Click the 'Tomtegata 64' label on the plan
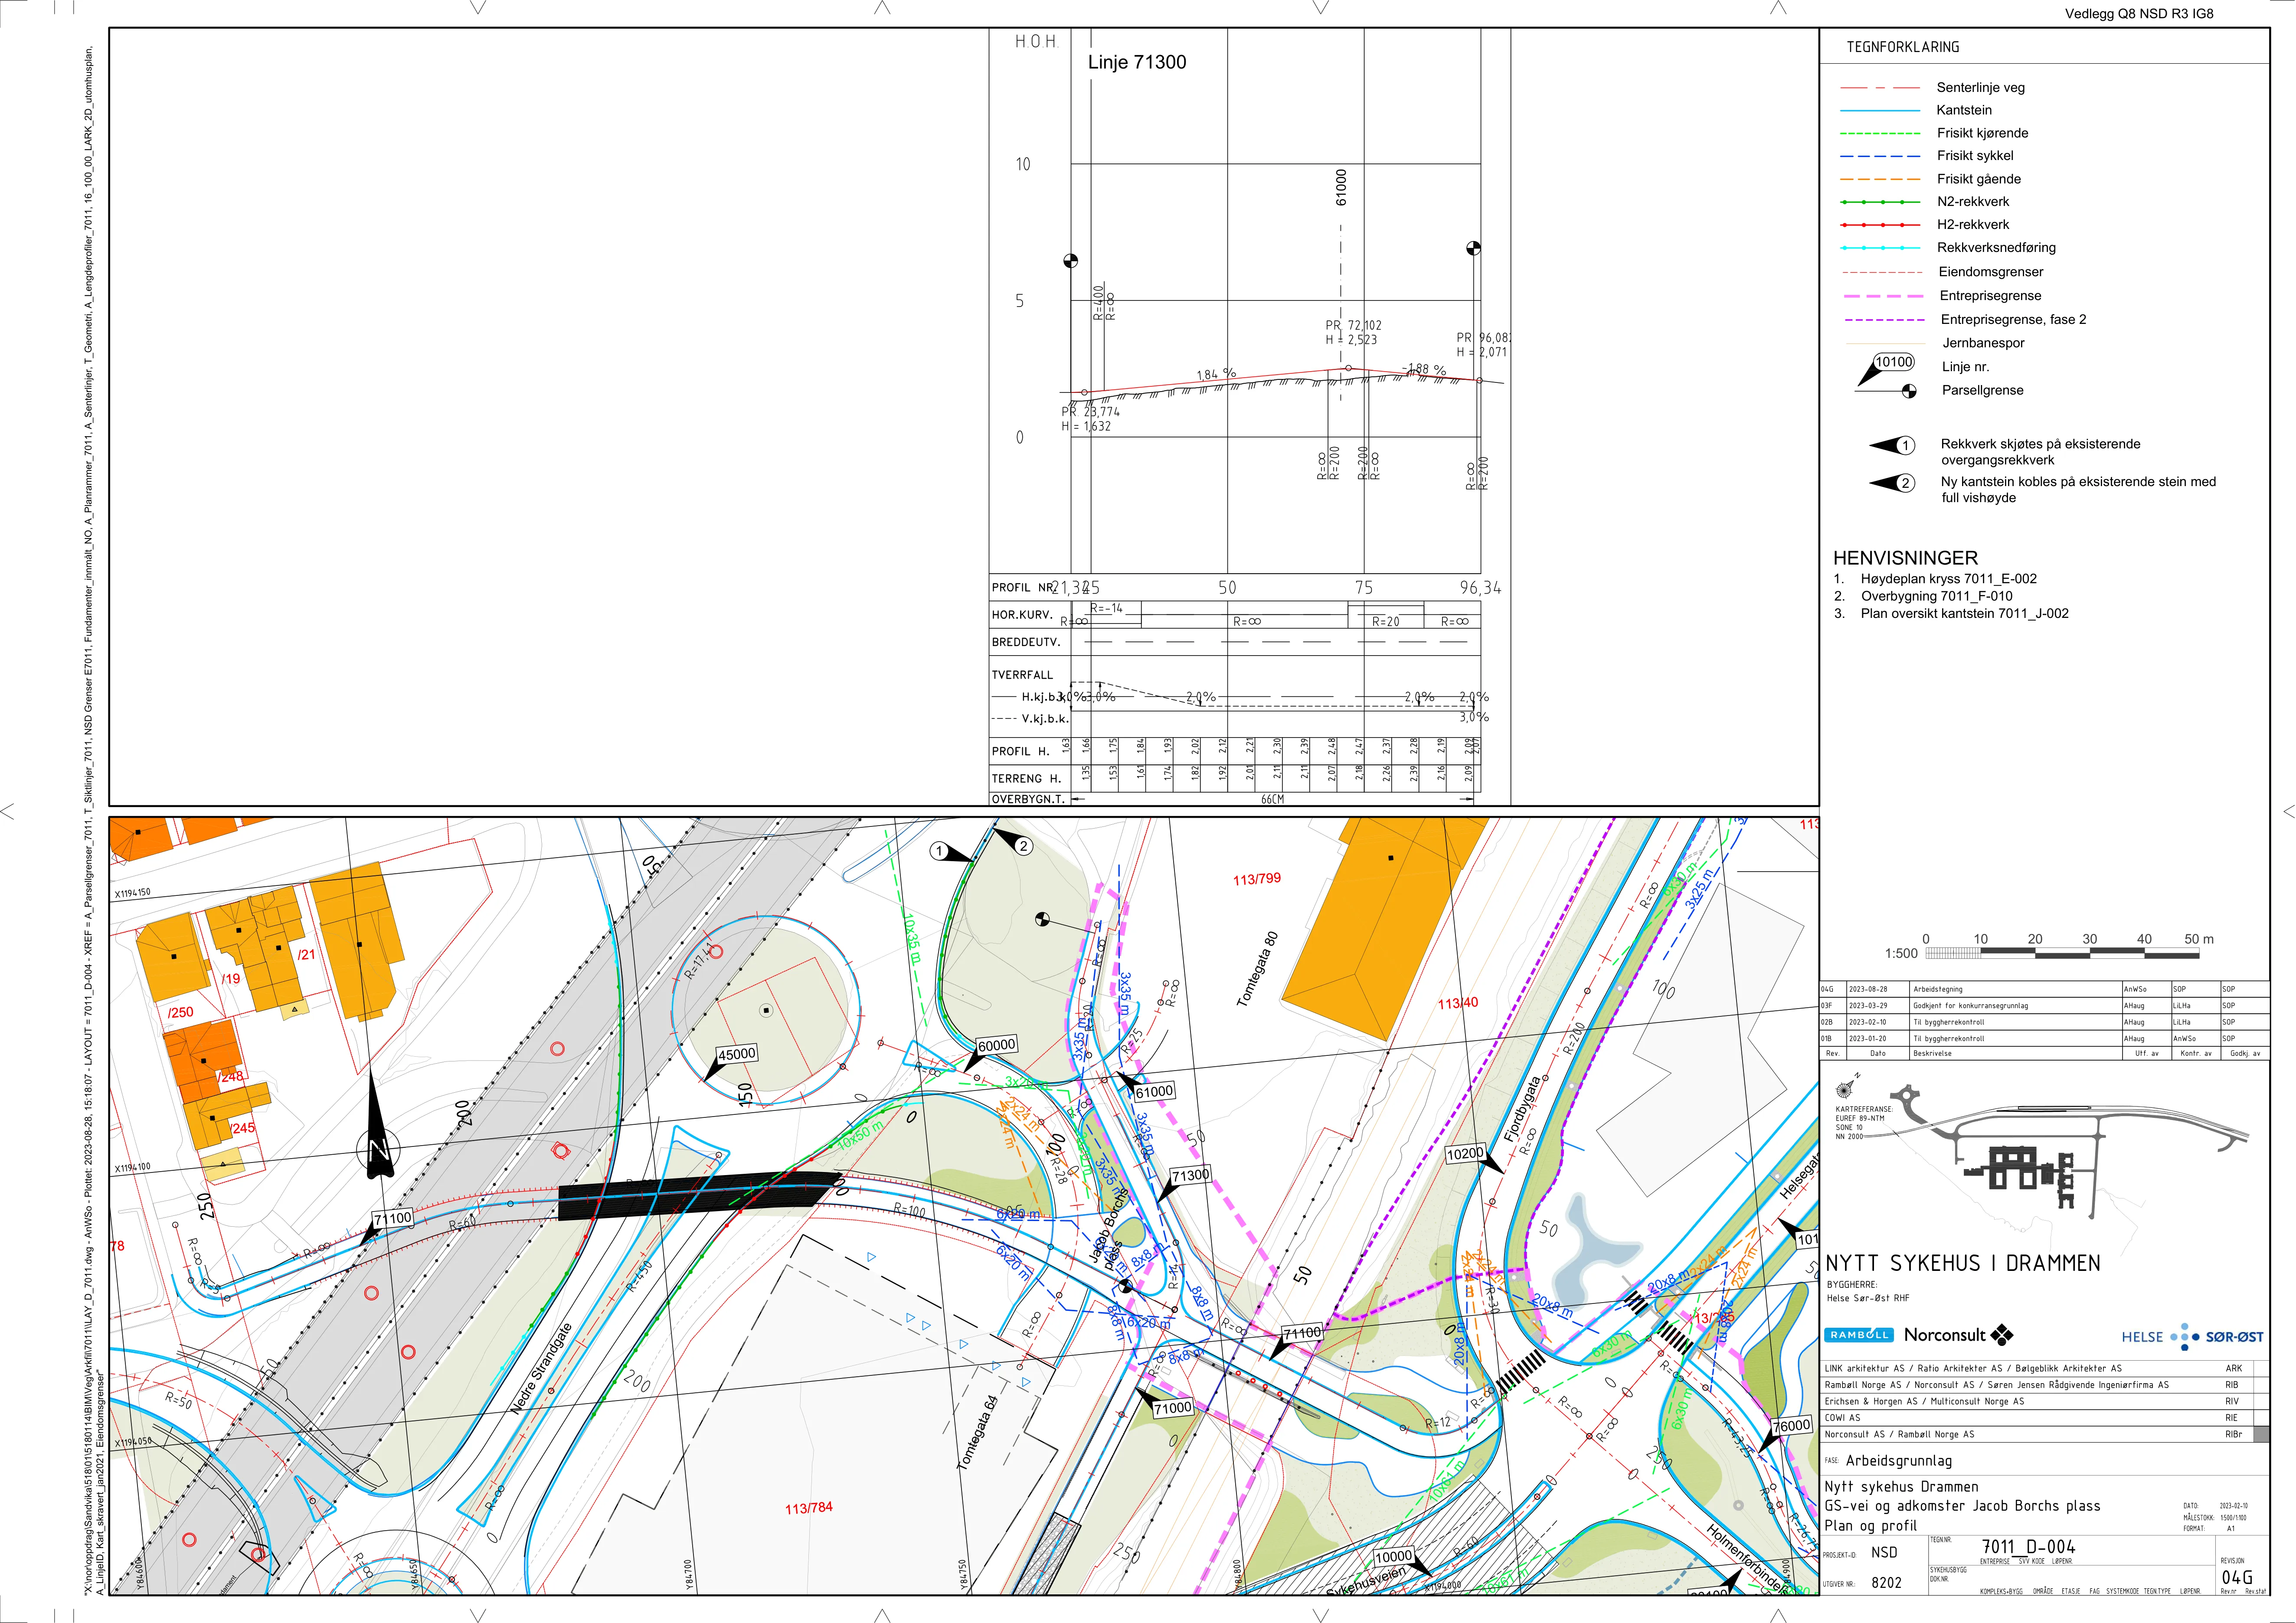 click(977, 1433)
